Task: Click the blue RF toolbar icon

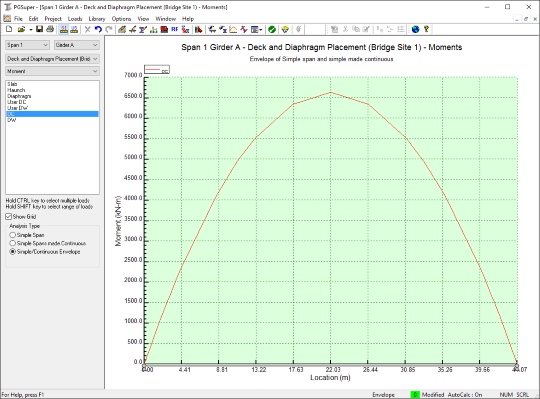Action: [x=175, y=29]
